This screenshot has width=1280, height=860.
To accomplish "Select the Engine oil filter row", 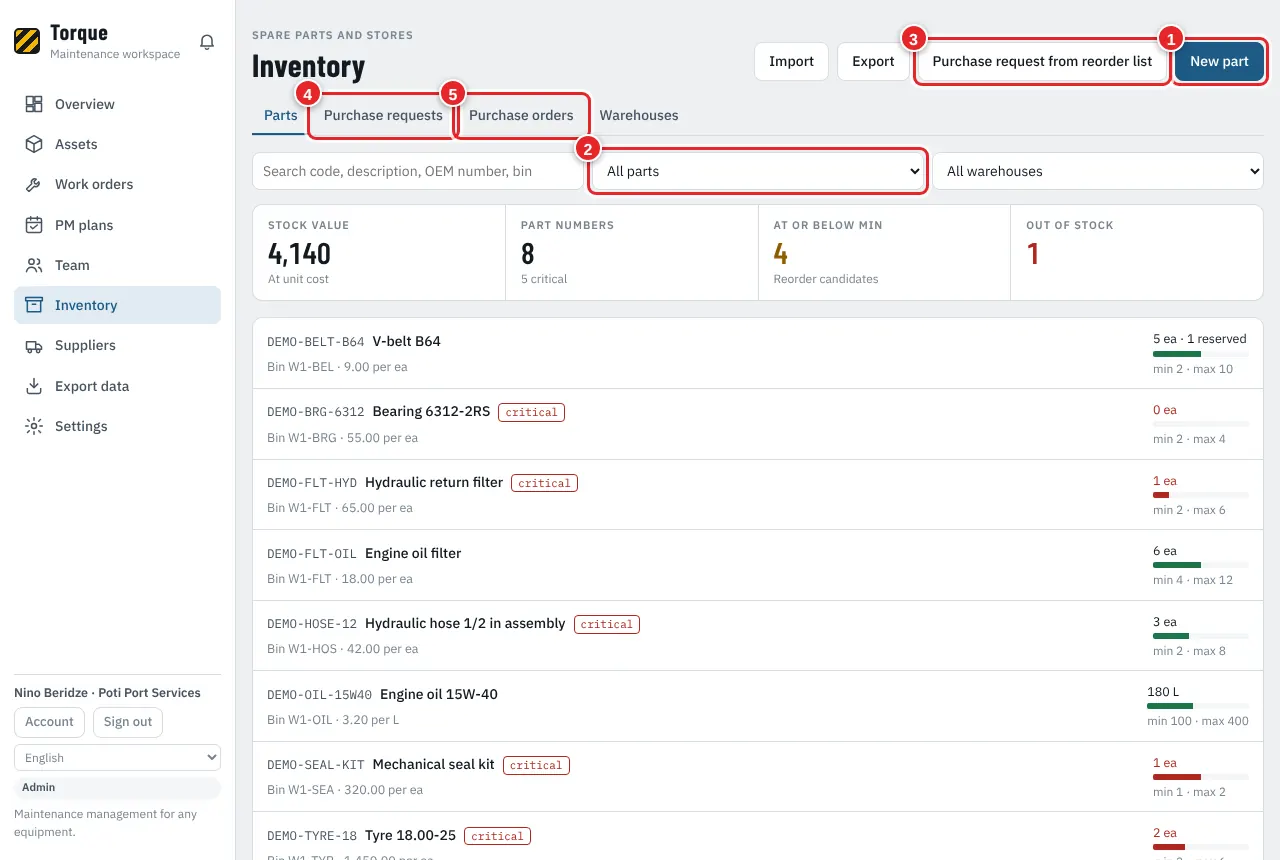I will (758, 565).
